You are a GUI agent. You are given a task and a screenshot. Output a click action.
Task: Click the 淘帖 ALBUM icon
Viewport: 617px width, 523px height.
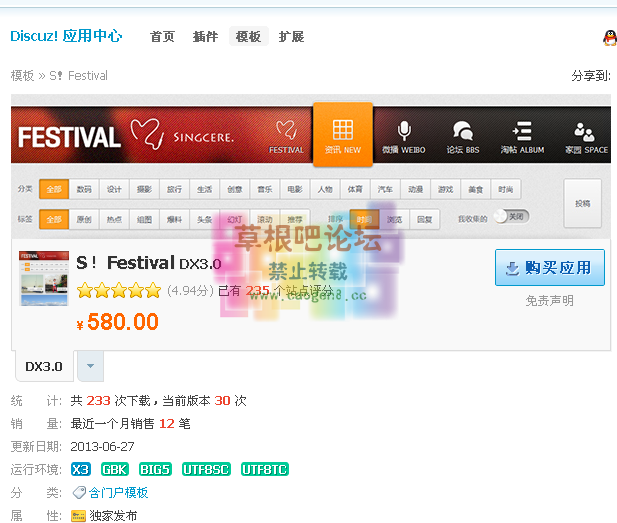pyautogui.click(x=522, y=131)
